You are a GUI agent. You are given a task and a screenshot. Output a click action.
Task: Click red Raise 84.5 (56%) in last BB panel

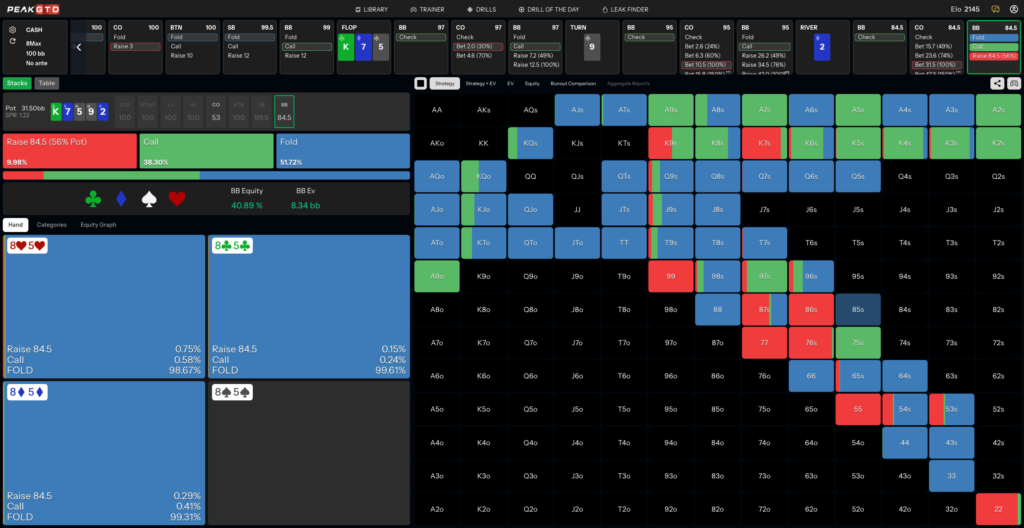click(993, 56)
